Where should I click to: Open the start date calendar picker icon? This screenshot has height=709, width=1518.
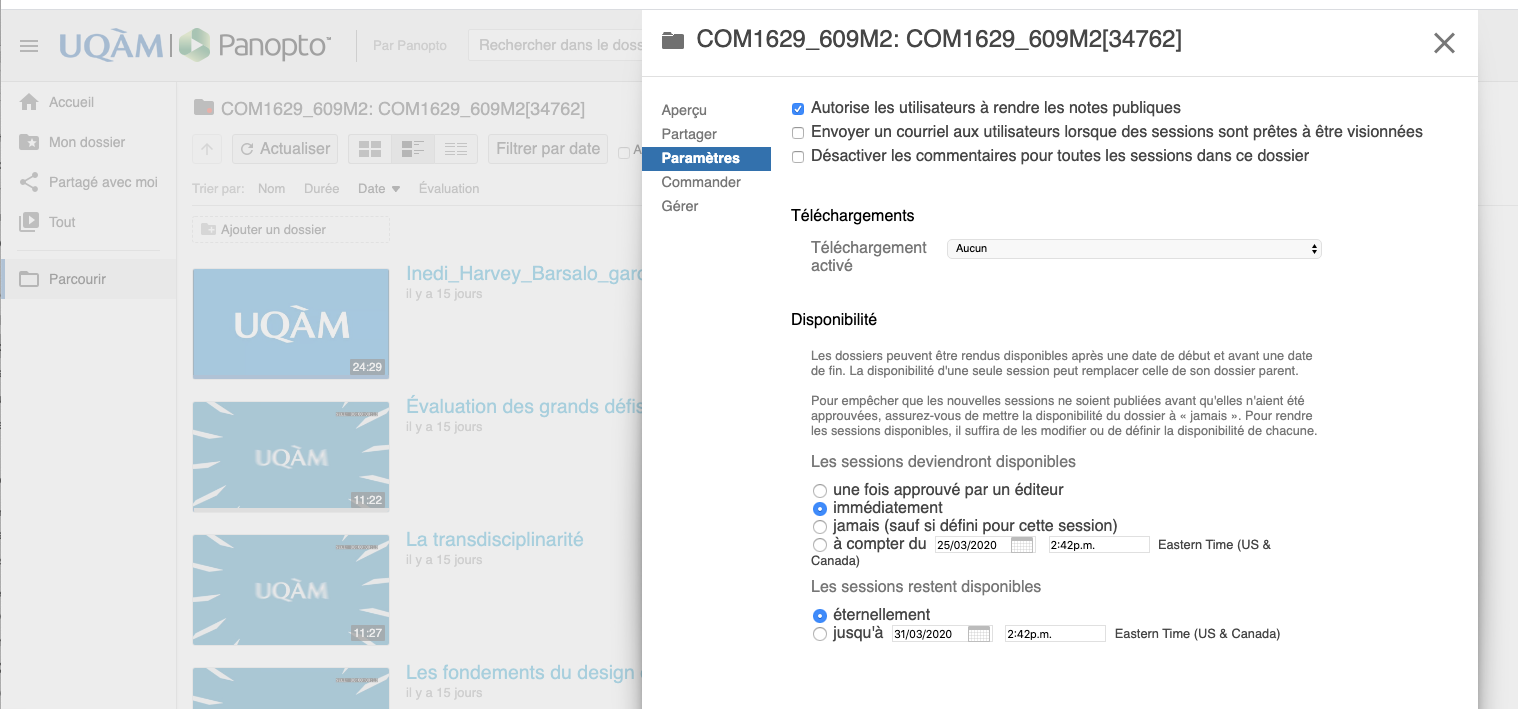pyautogui.click(x=1022, y=545)
